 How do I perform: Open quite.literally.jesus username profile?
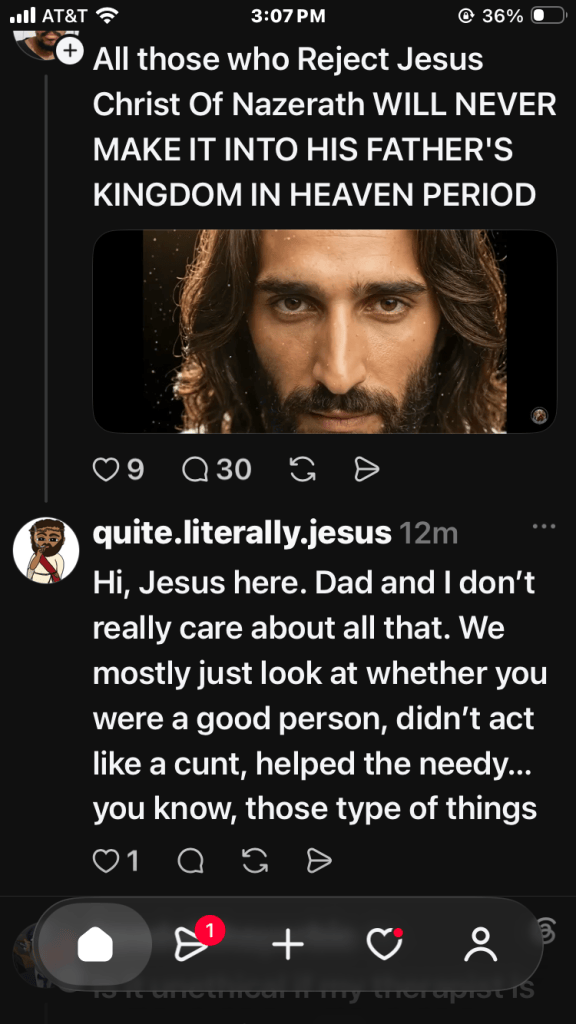(x=242, y=534)
